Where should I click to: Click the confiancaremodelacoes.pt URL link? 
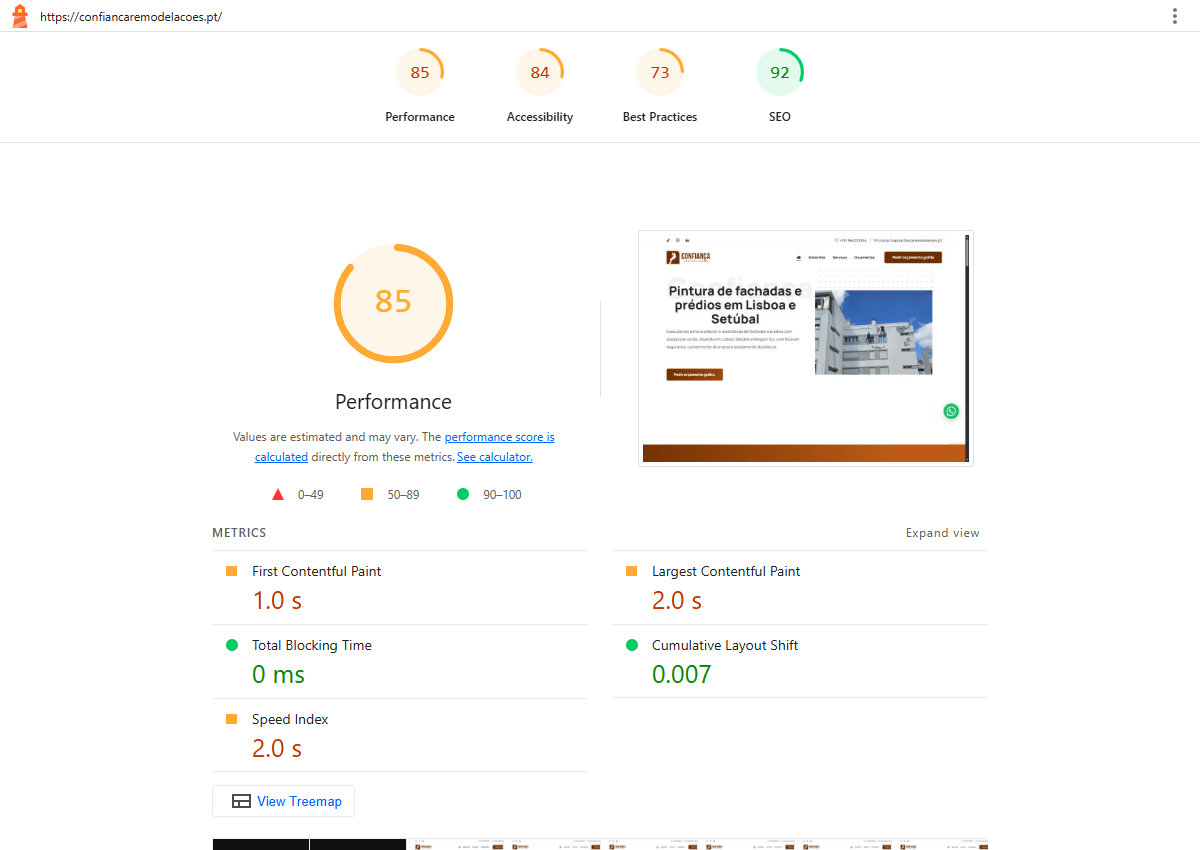click(131, 17)
